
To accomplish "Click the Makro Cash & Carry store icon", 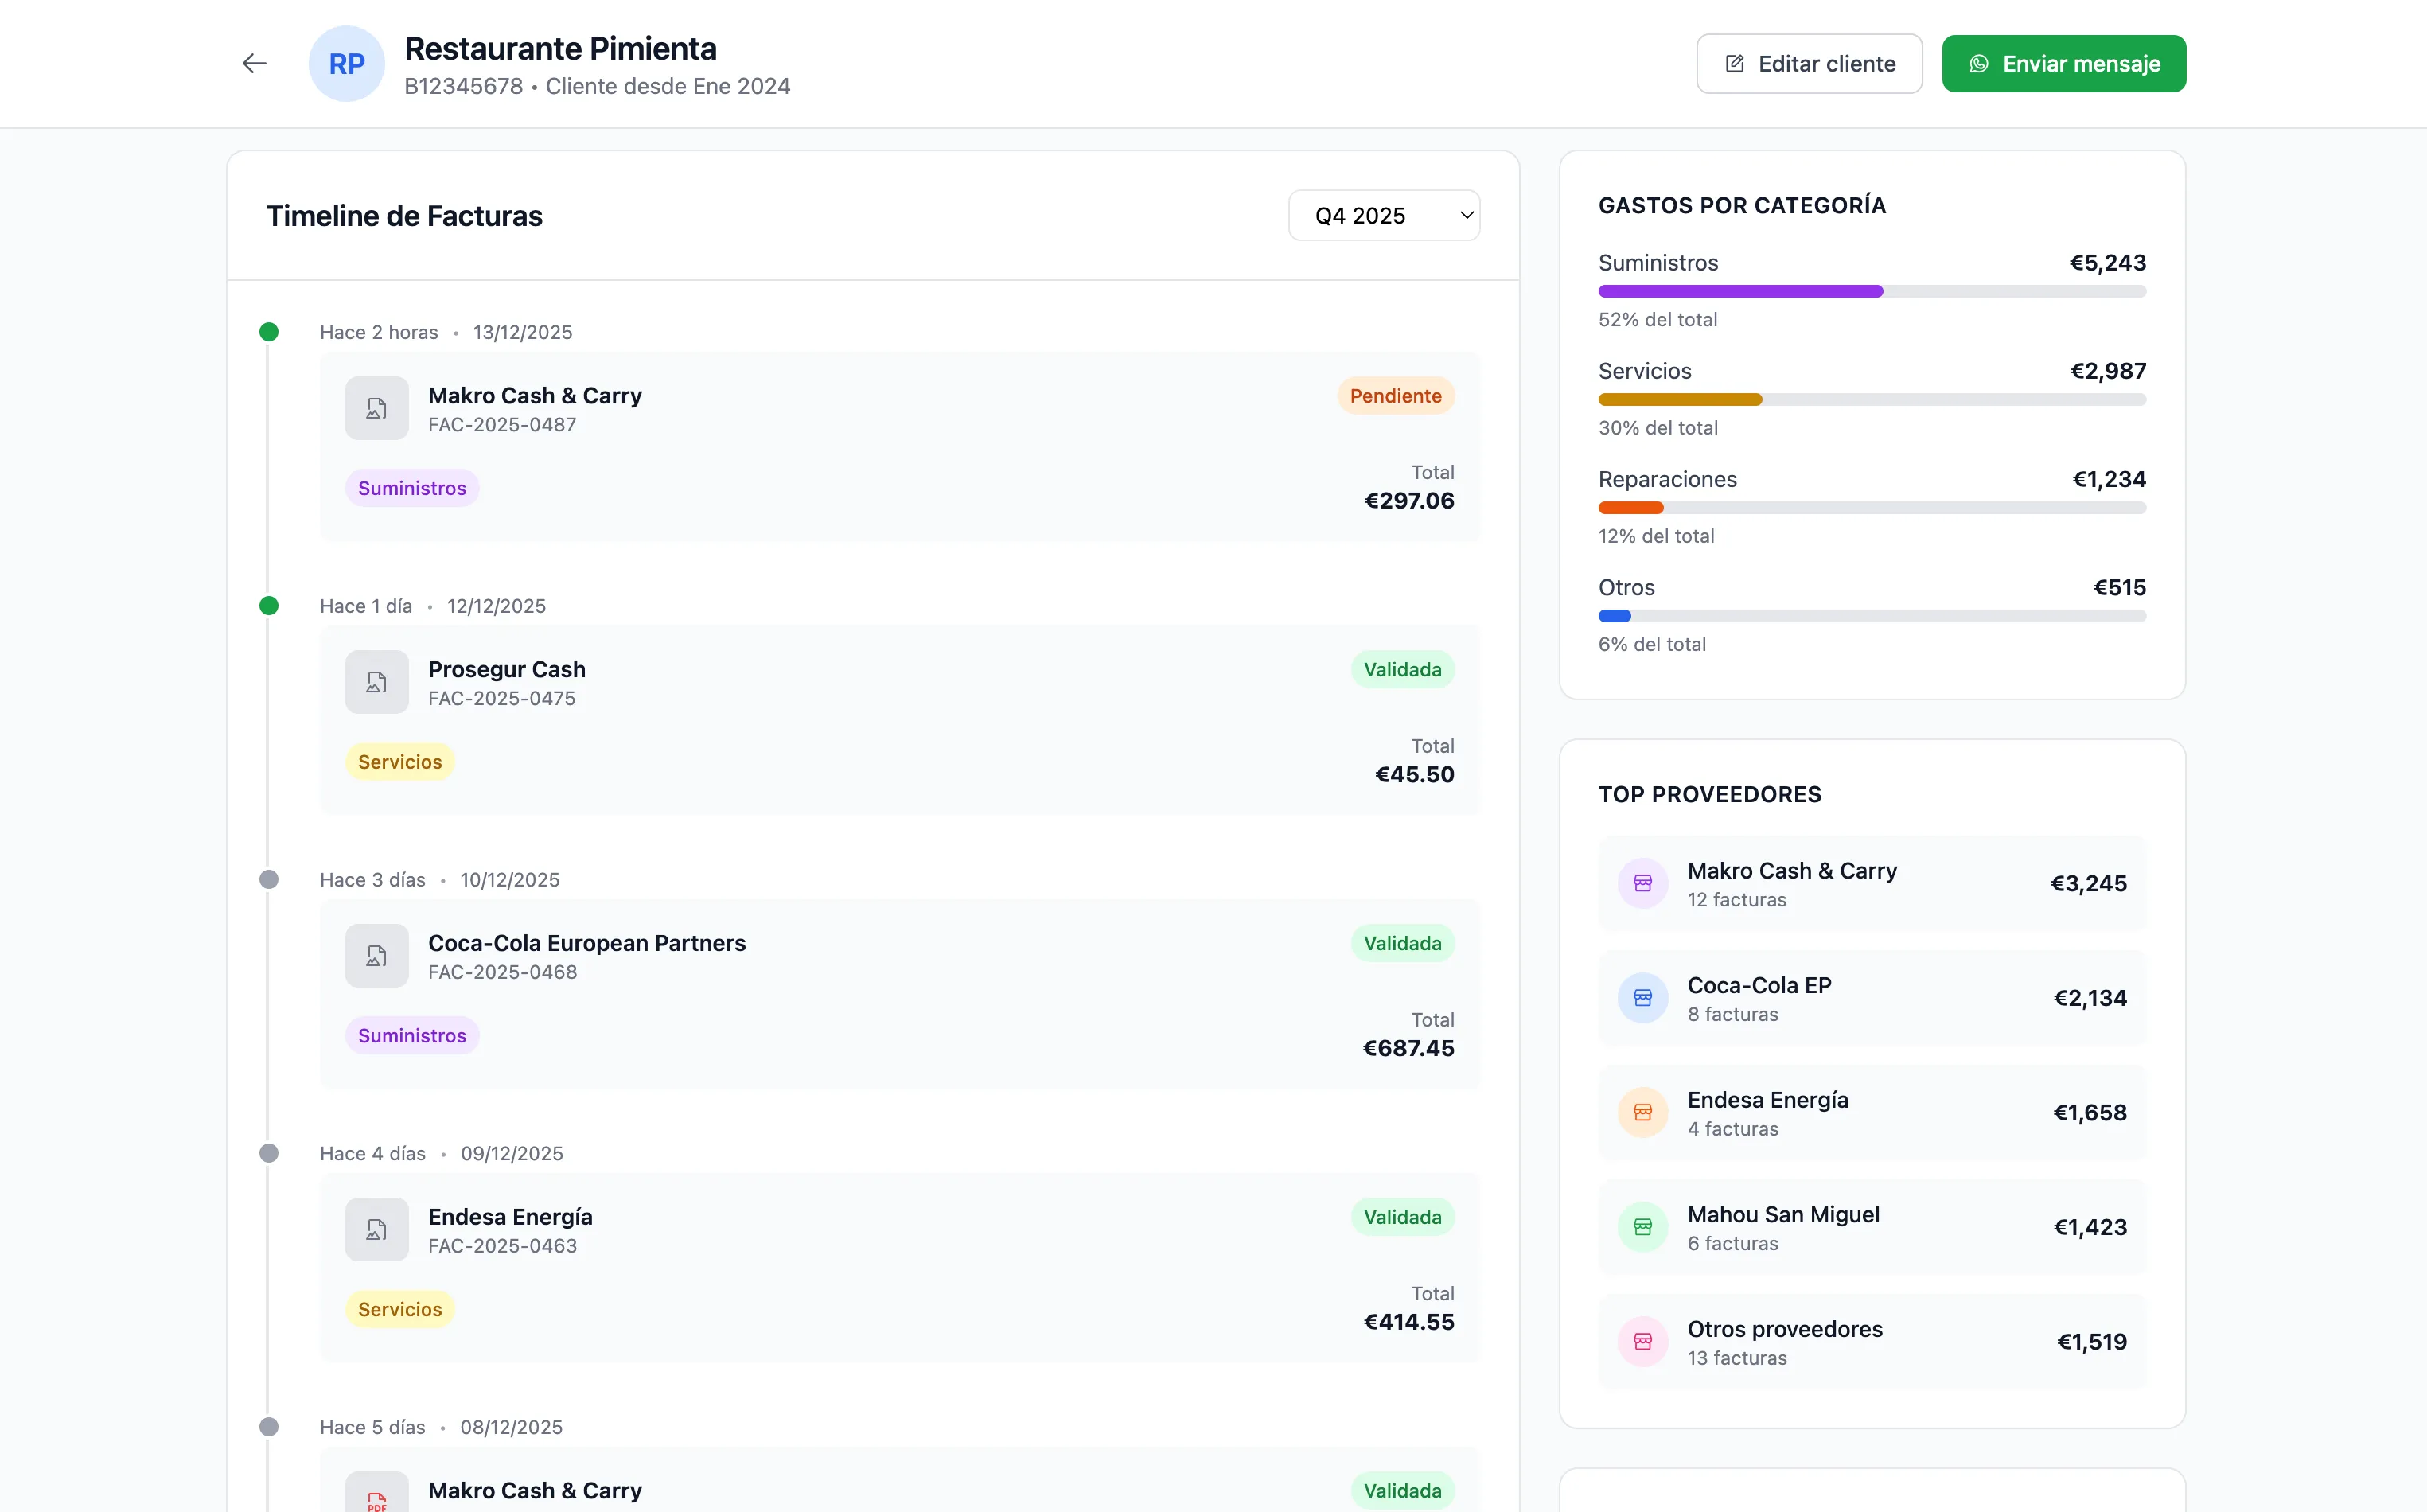I will [1642, 883].
